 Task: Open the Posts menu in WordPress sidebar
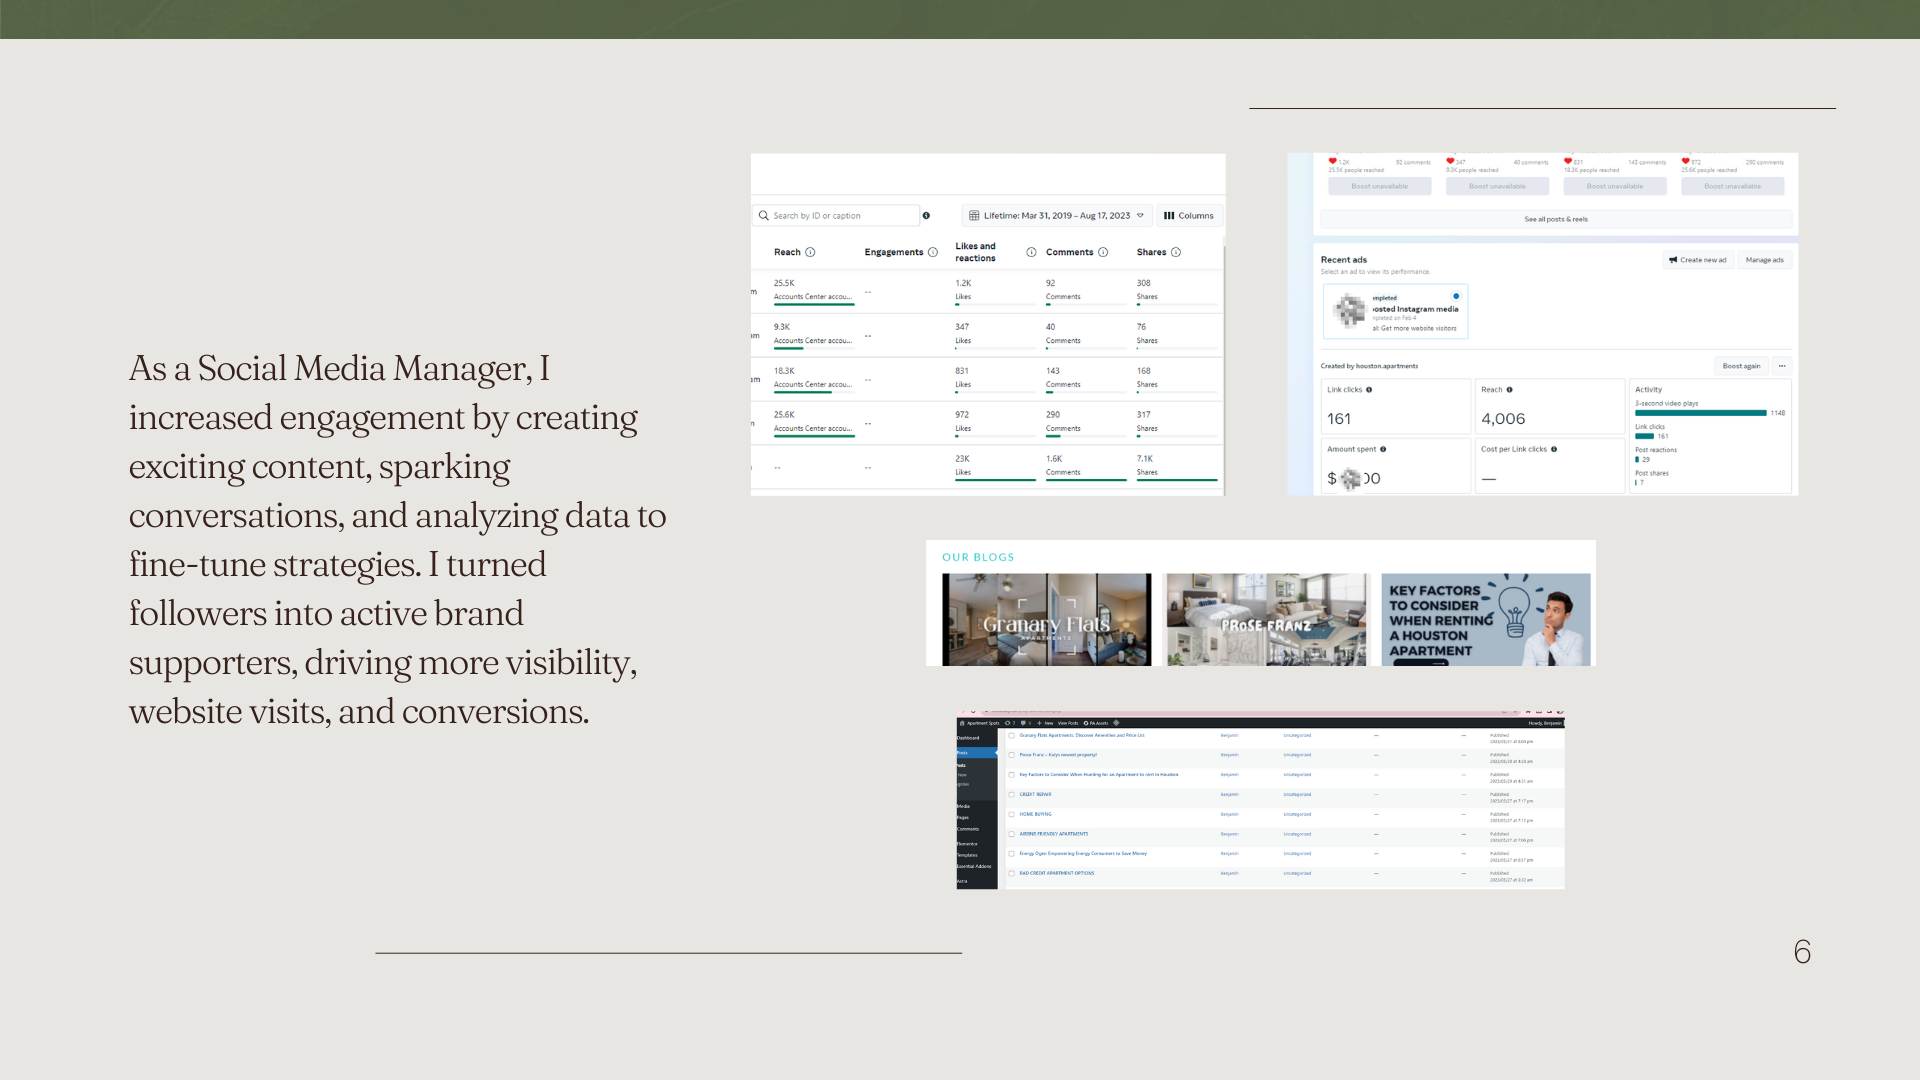point(963,753)
